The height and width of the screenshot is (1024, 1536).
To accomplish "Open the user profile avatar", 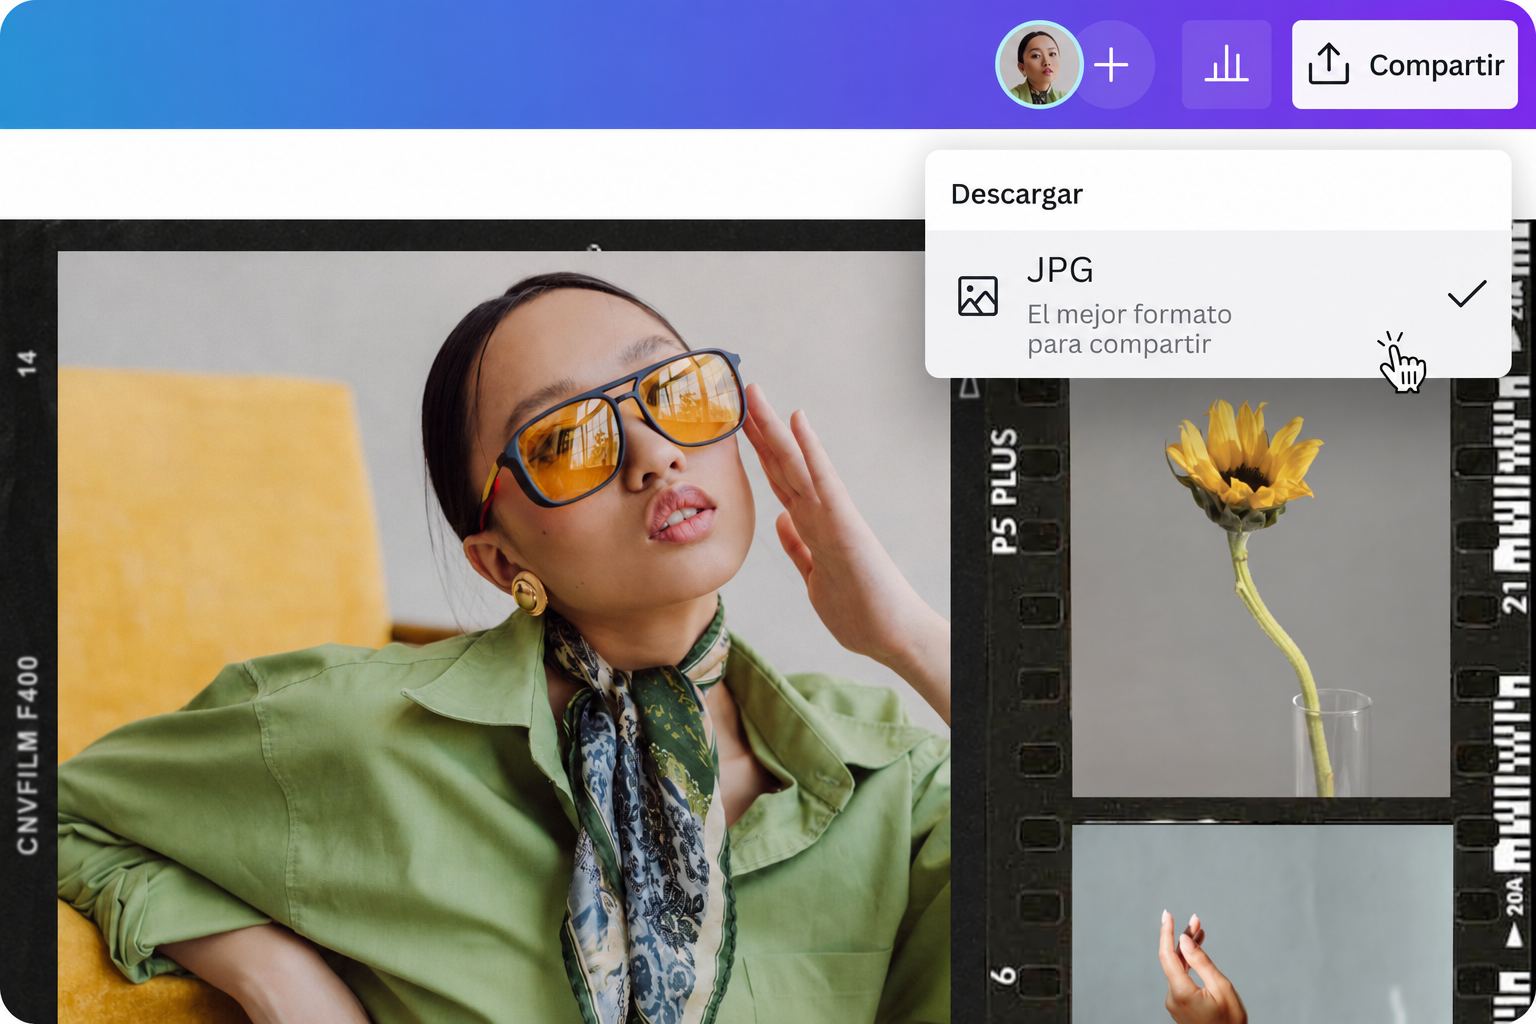I will [1039, 65].
